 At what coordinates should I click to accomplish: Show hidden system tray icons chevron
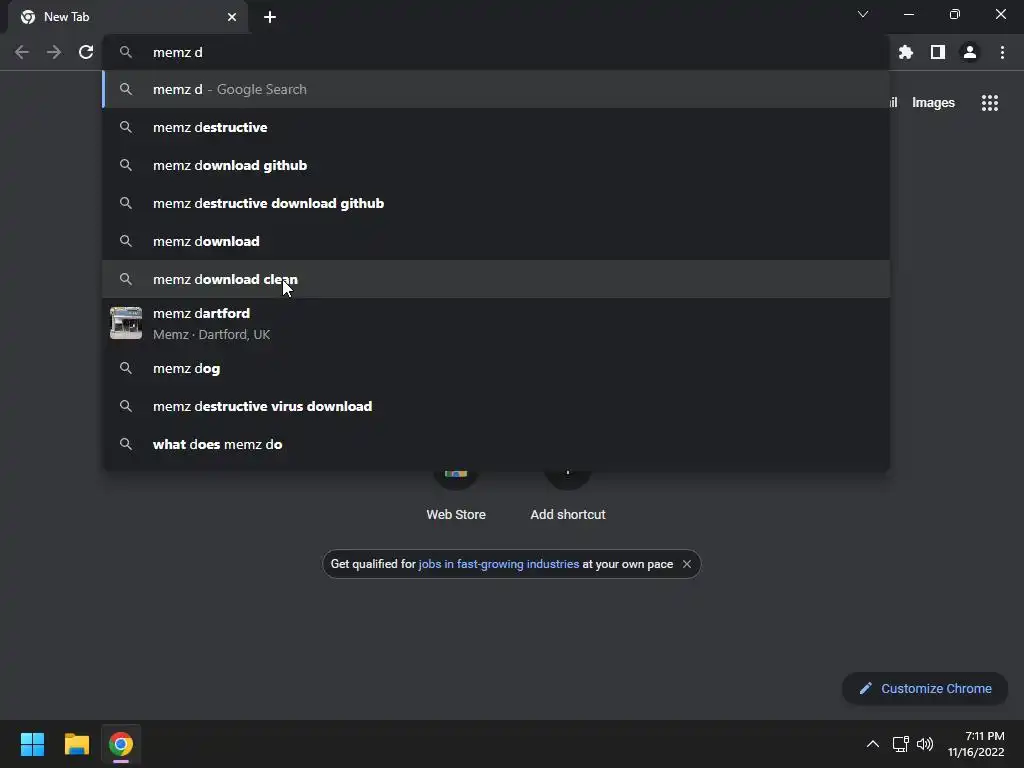[872, 744]
